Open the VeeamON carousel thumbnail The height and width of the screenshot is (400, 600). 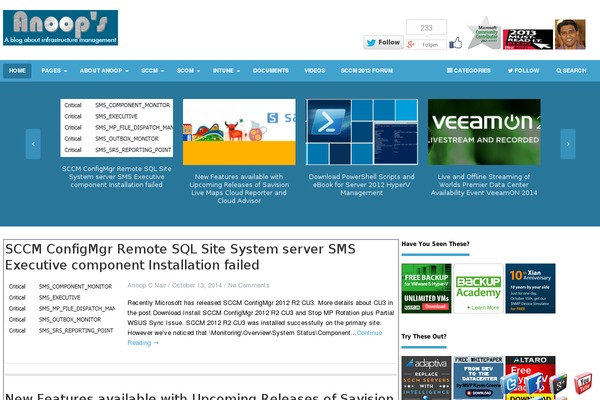(x=484, y=132)
